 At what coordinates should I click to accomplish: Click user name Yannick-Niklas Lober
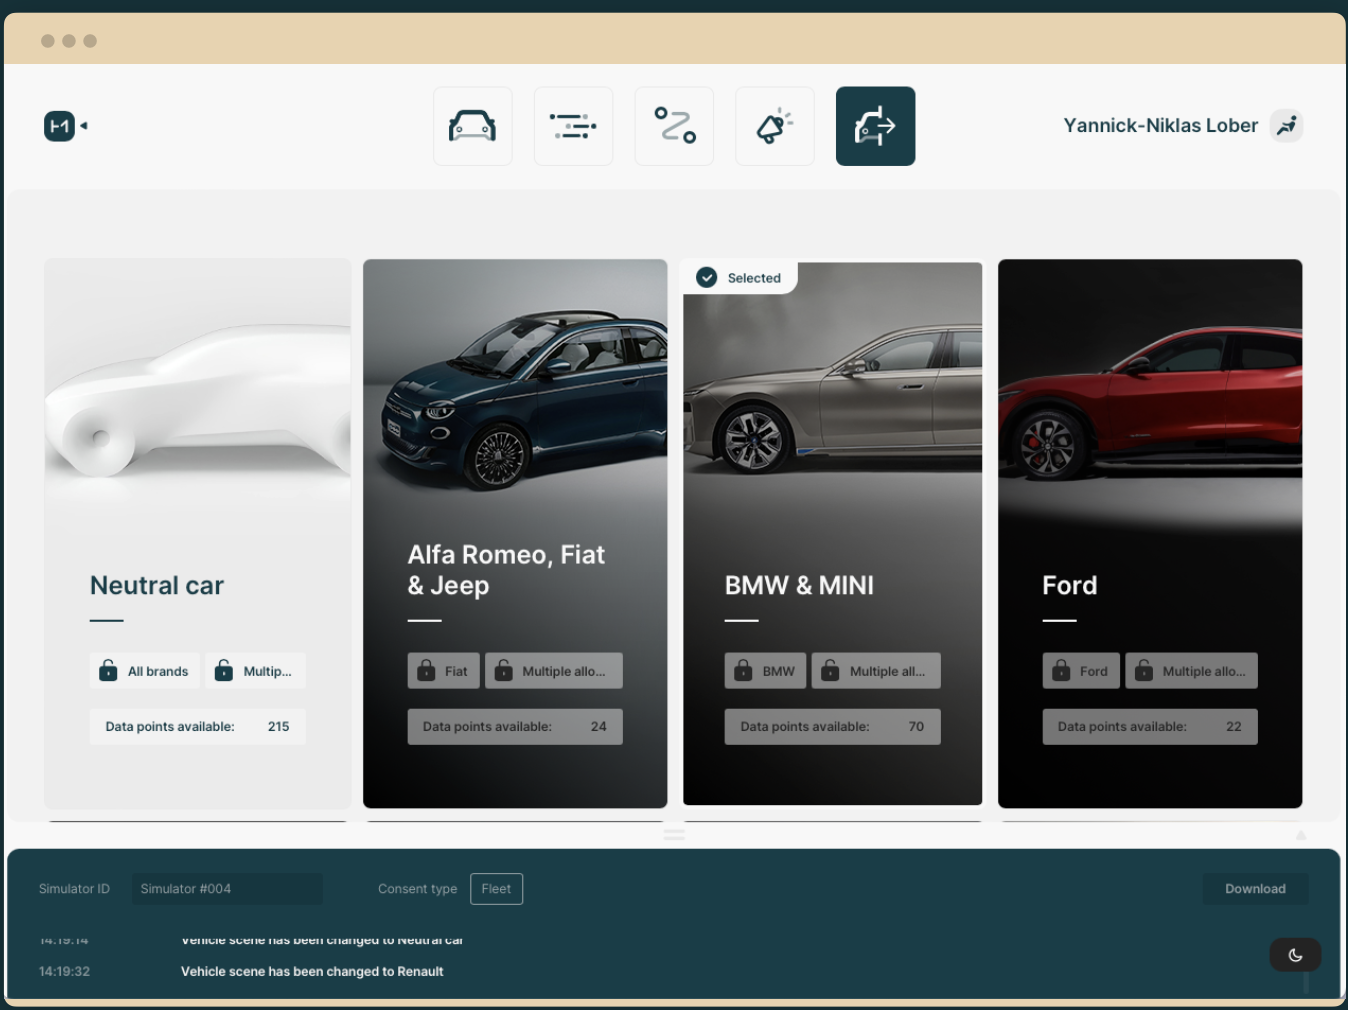pos(1160,126)
